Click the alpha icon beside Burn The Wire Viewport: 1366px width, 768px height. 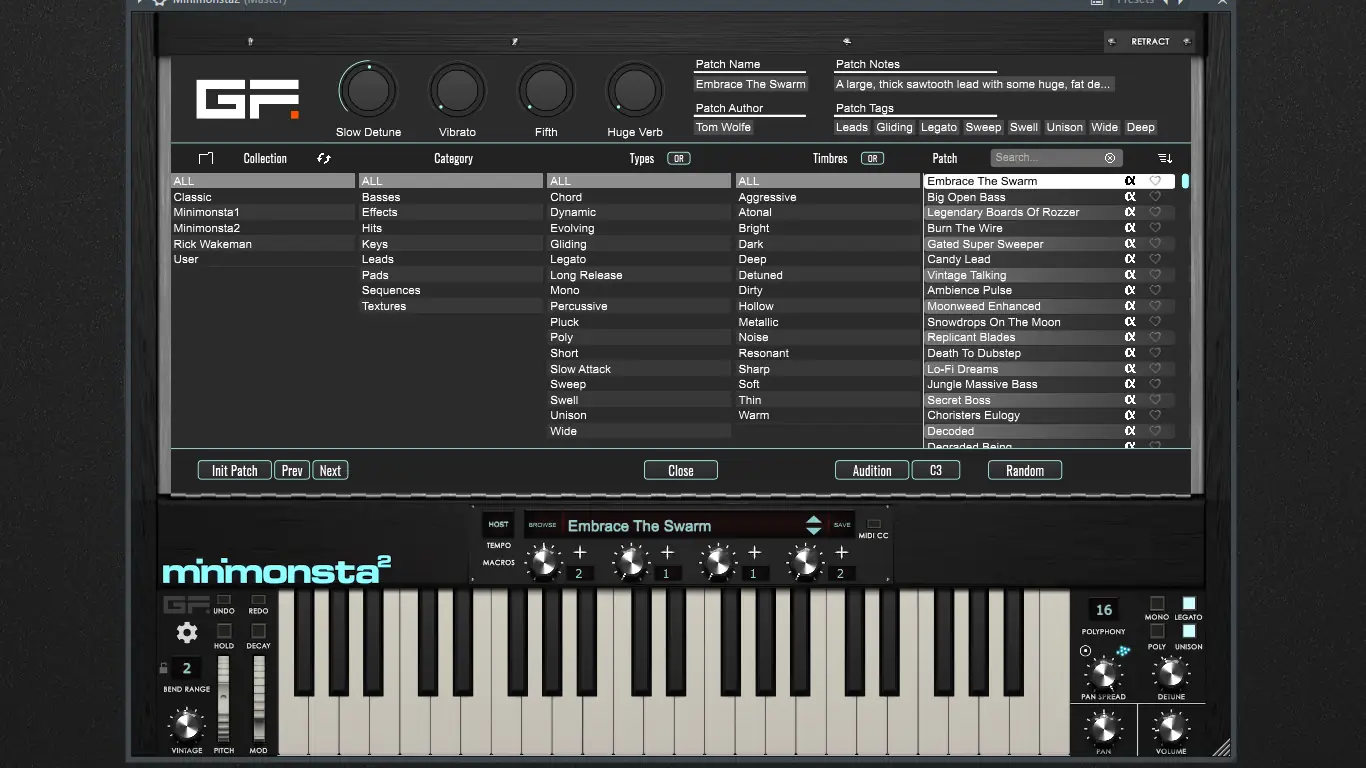tap(1130, 228)
